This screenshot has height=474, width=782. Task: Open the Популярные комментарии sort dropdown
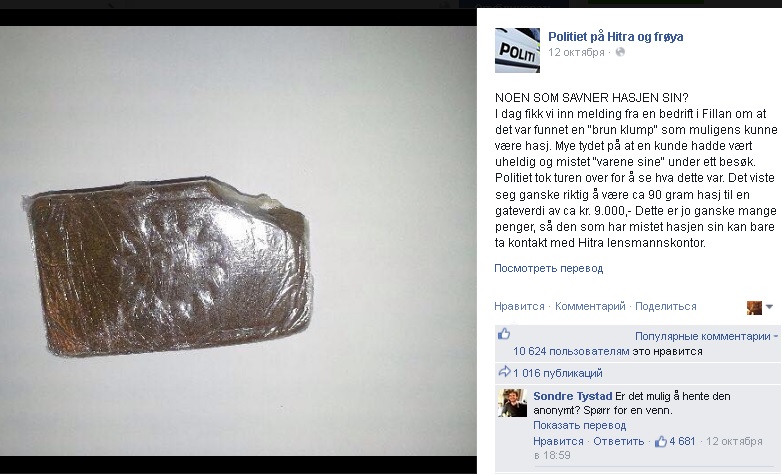[706, 336]
